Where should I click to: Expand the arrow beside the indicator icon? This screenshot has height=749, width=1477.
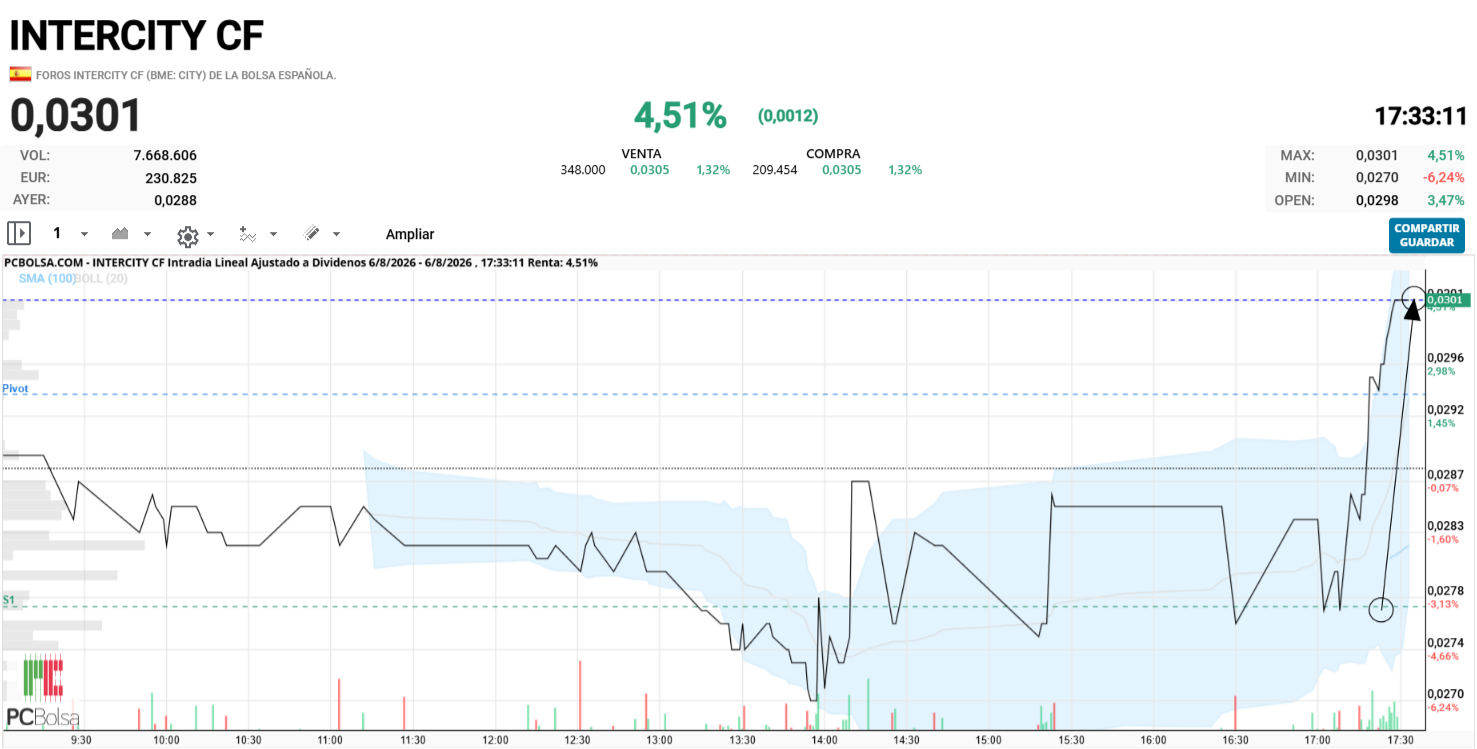pyautogui.click(x=273, y=234)
